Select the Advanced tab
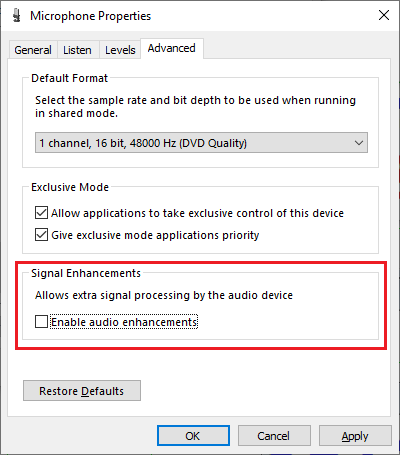 (172, 48)
